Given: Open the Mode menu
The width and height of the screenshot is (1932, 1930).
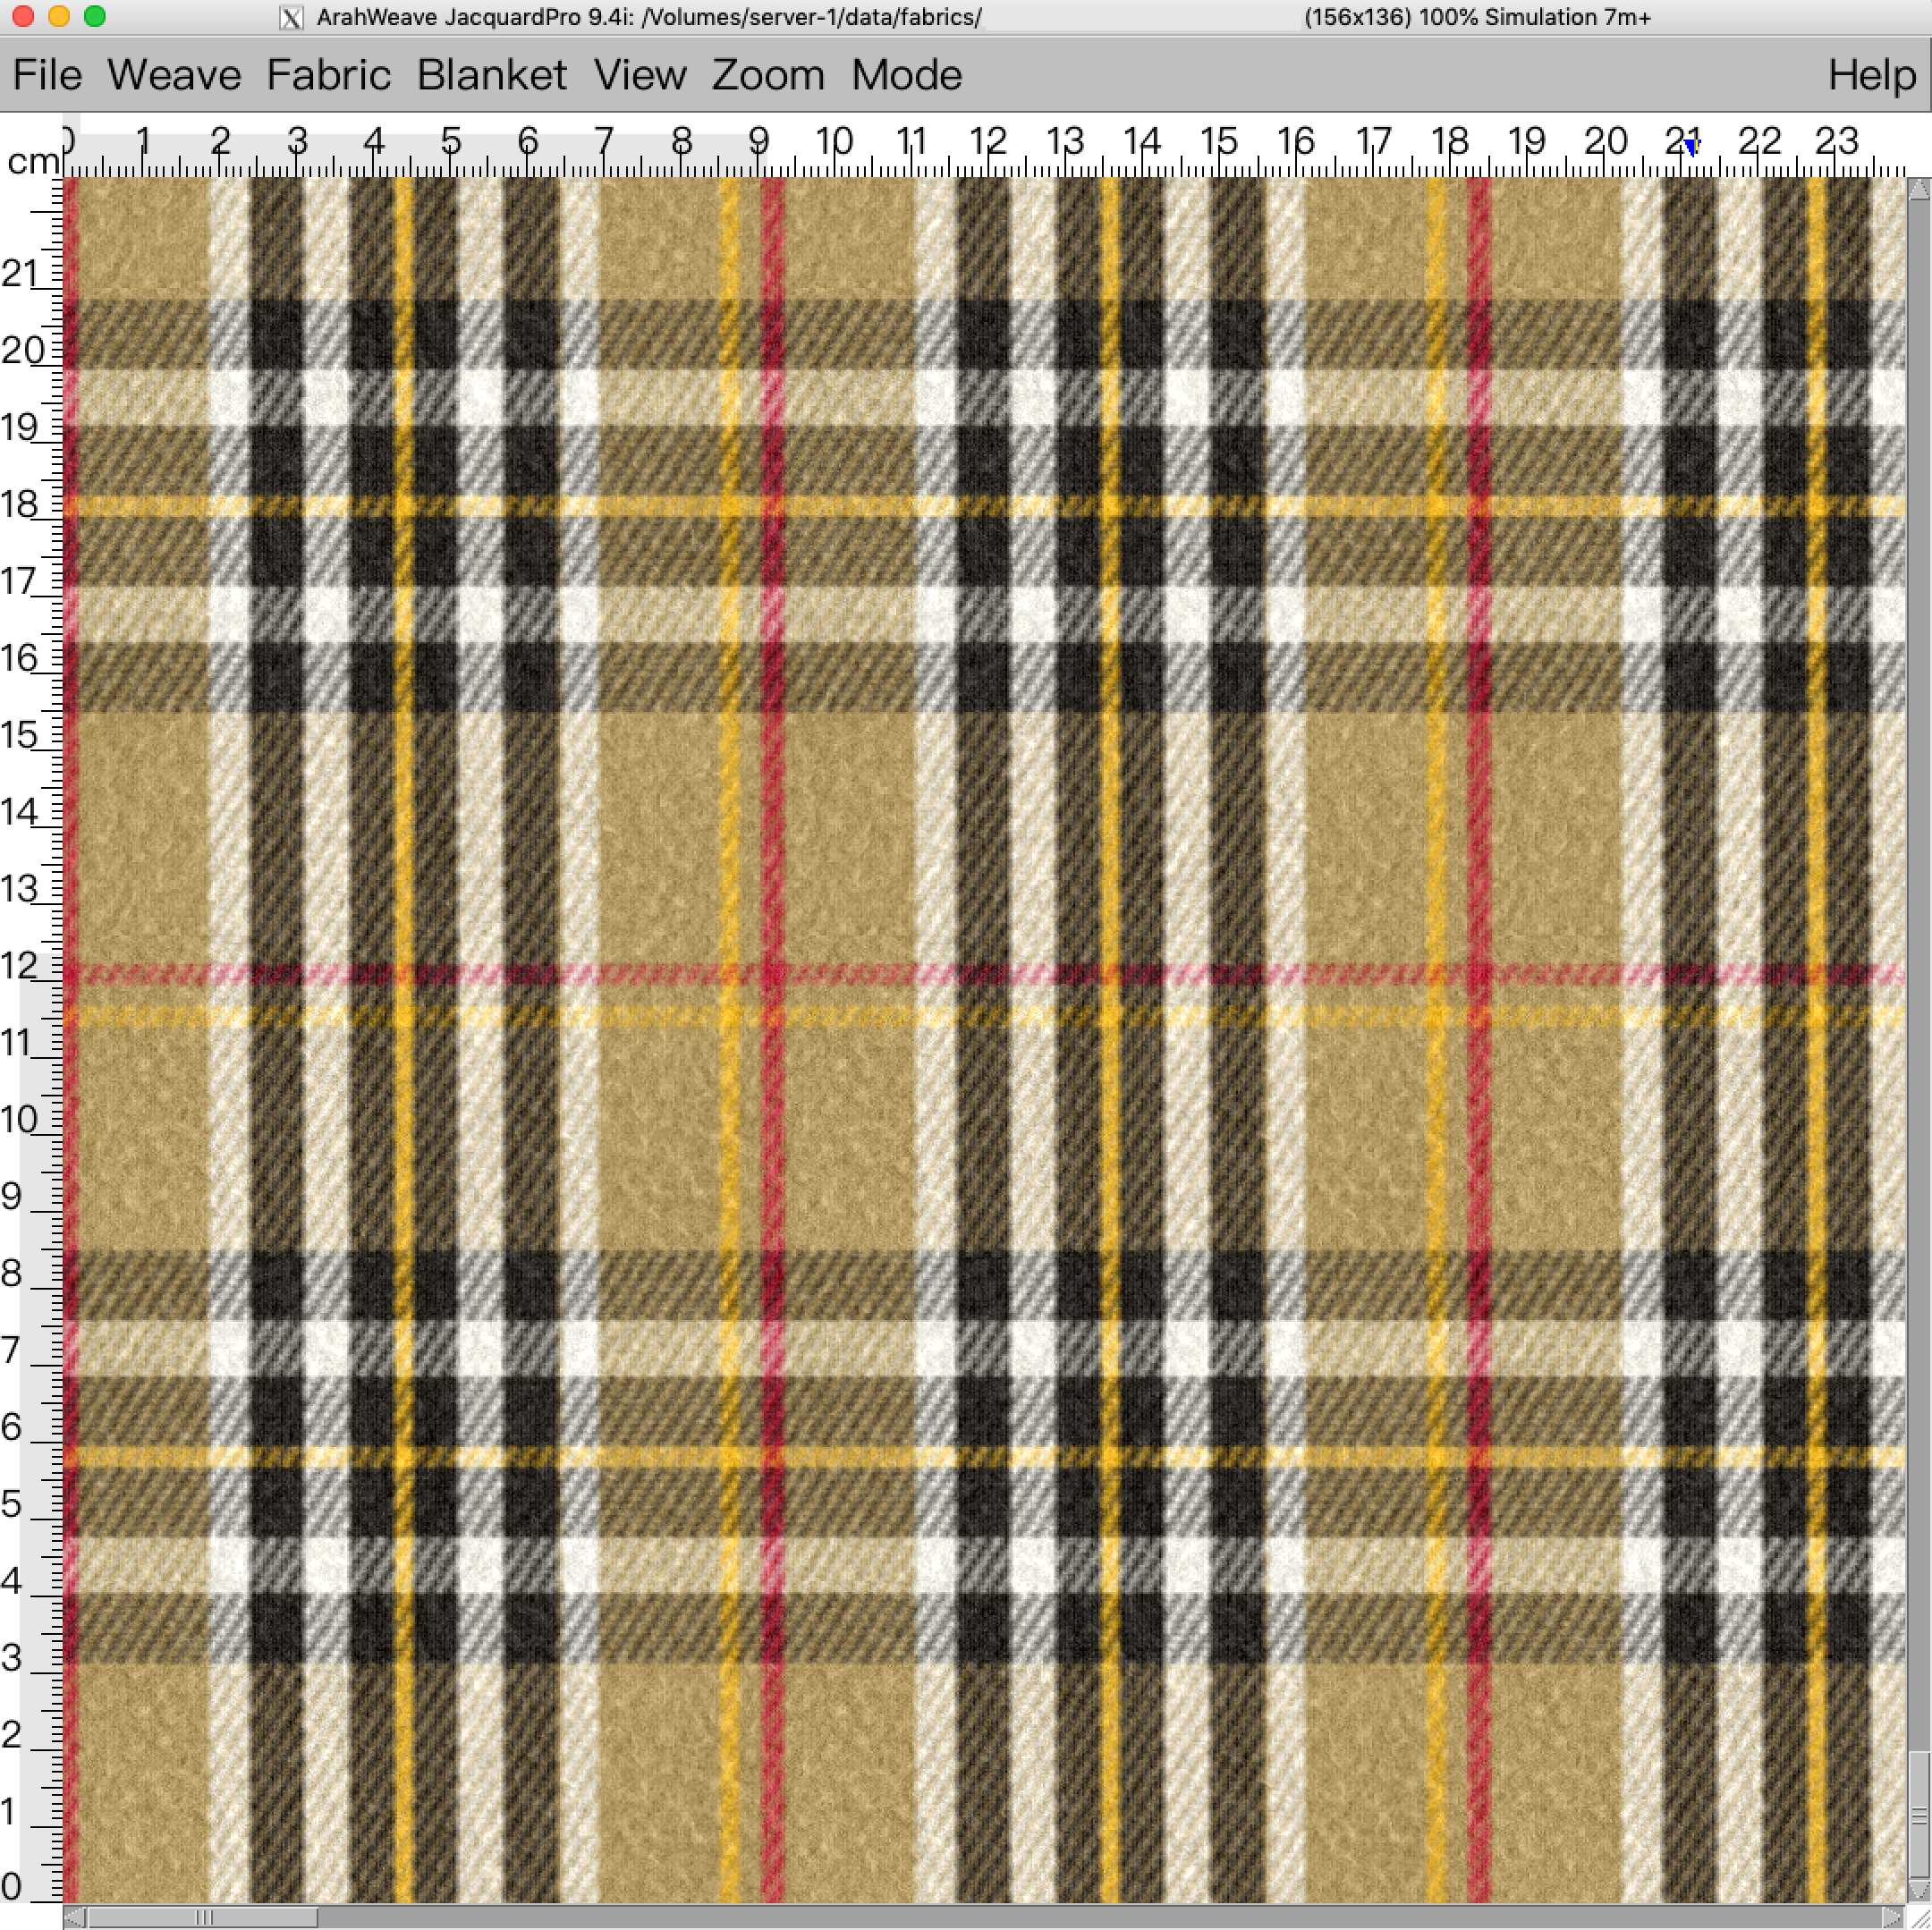Looking at the screenshot, I should [906, 75].
